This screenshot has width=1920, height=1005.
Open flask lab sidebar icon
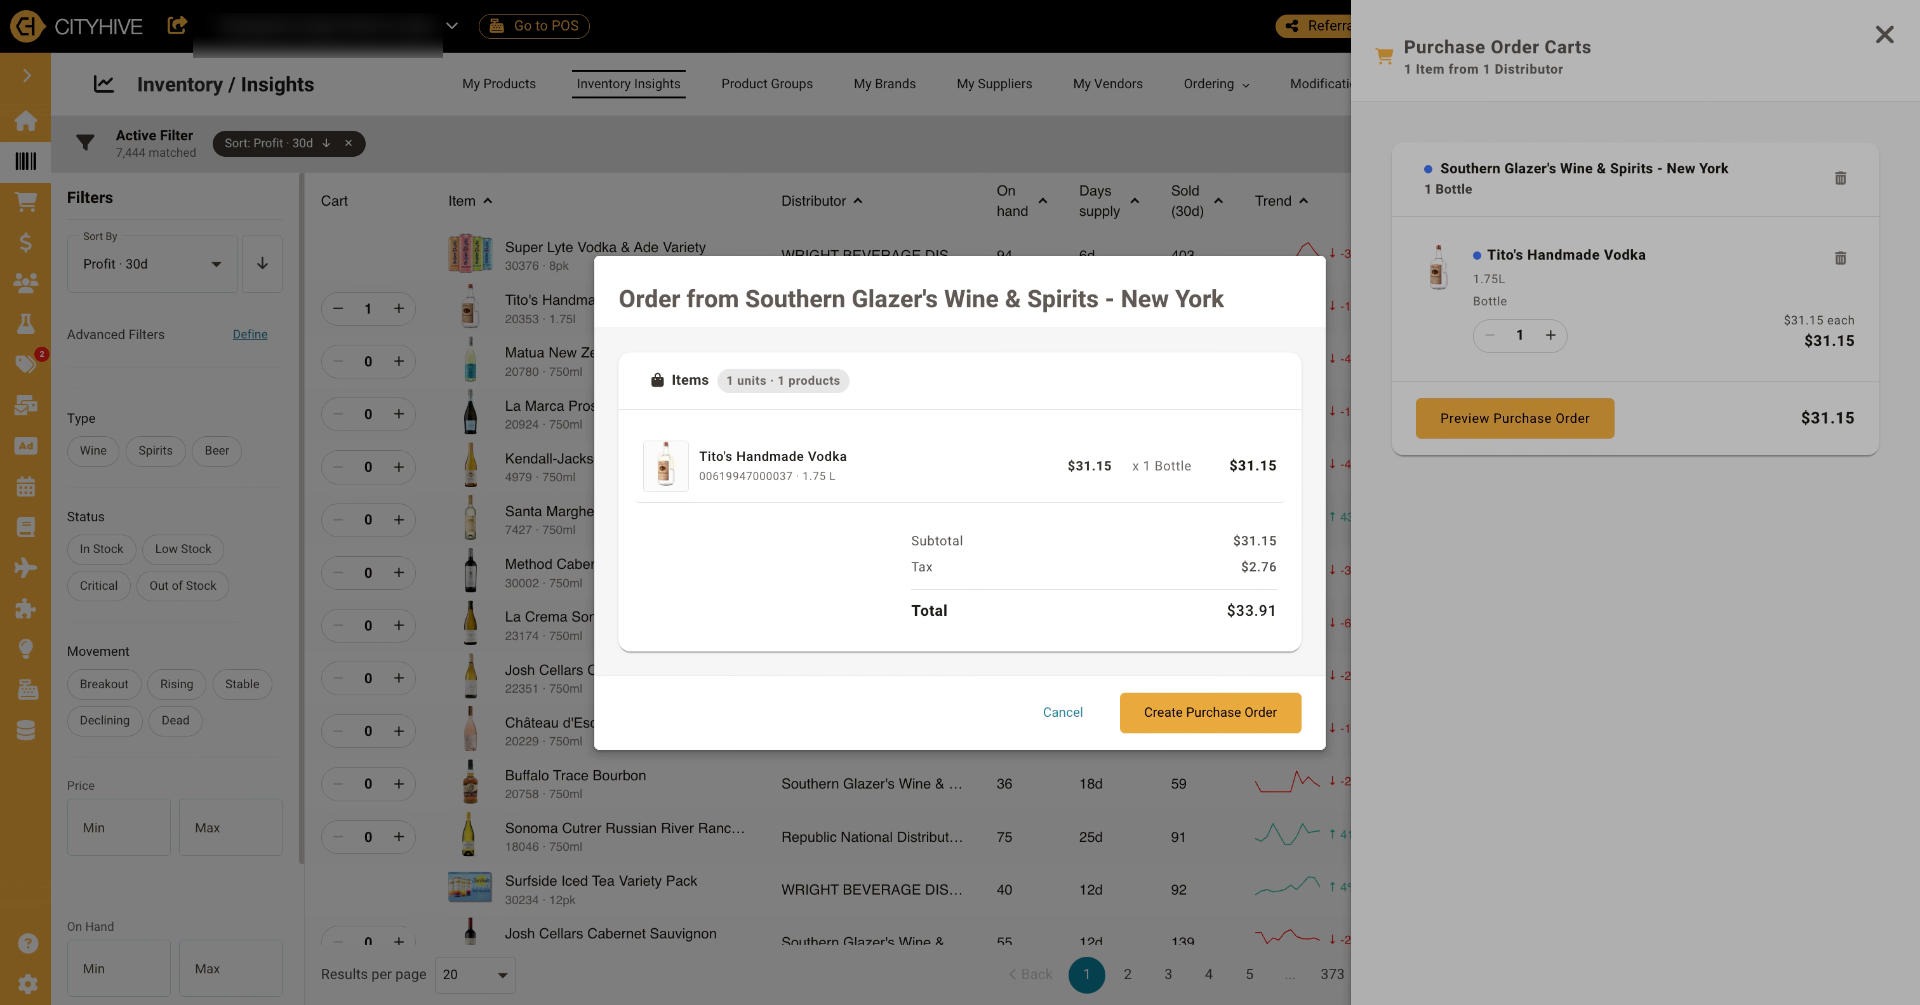point(26,324)
